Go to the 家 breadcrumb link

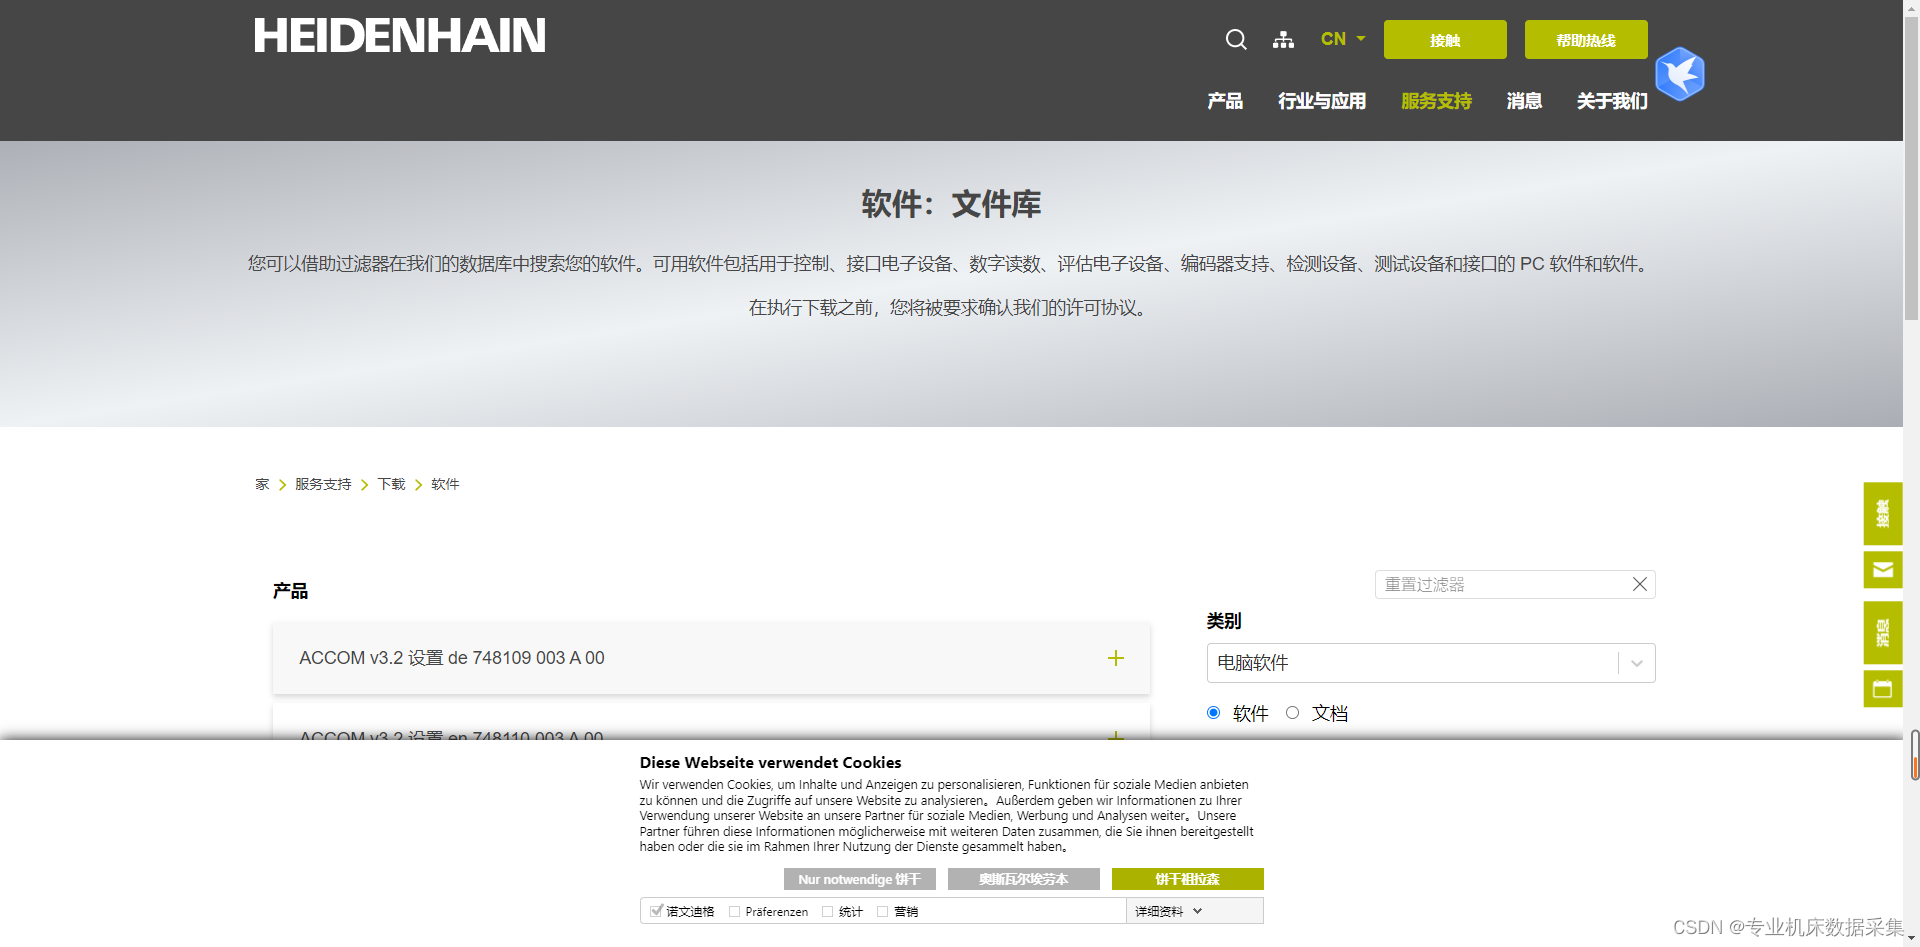[262, 484]
